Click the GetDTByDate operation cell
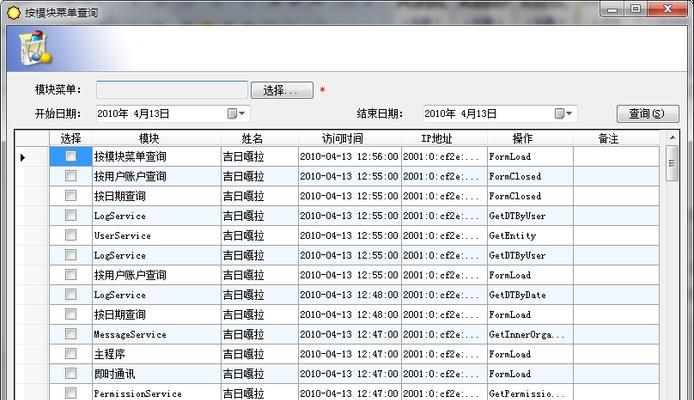 click(x=530, y=295)
